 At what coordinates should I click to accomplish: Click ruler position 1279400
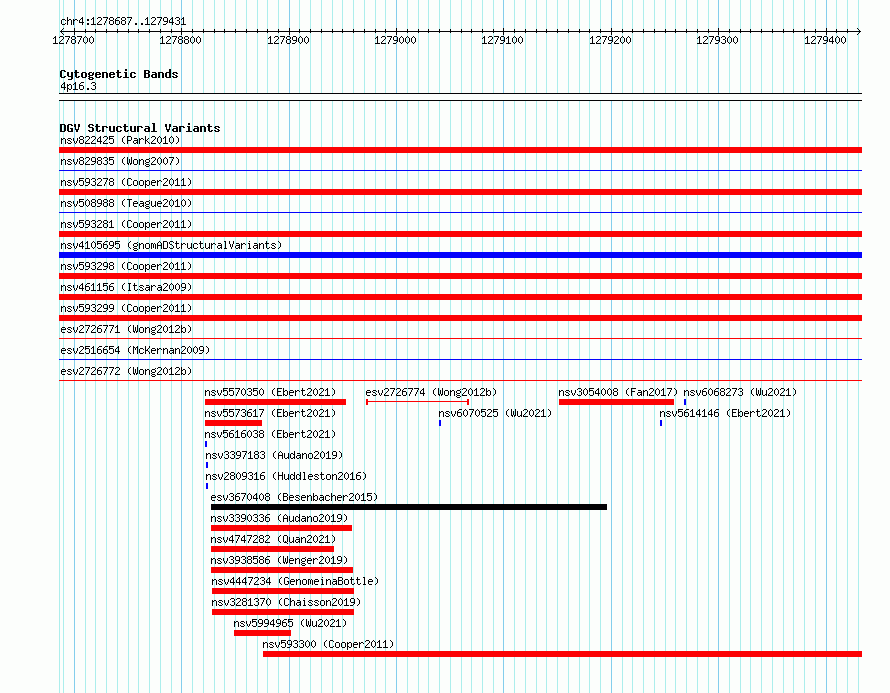(825, 40)
